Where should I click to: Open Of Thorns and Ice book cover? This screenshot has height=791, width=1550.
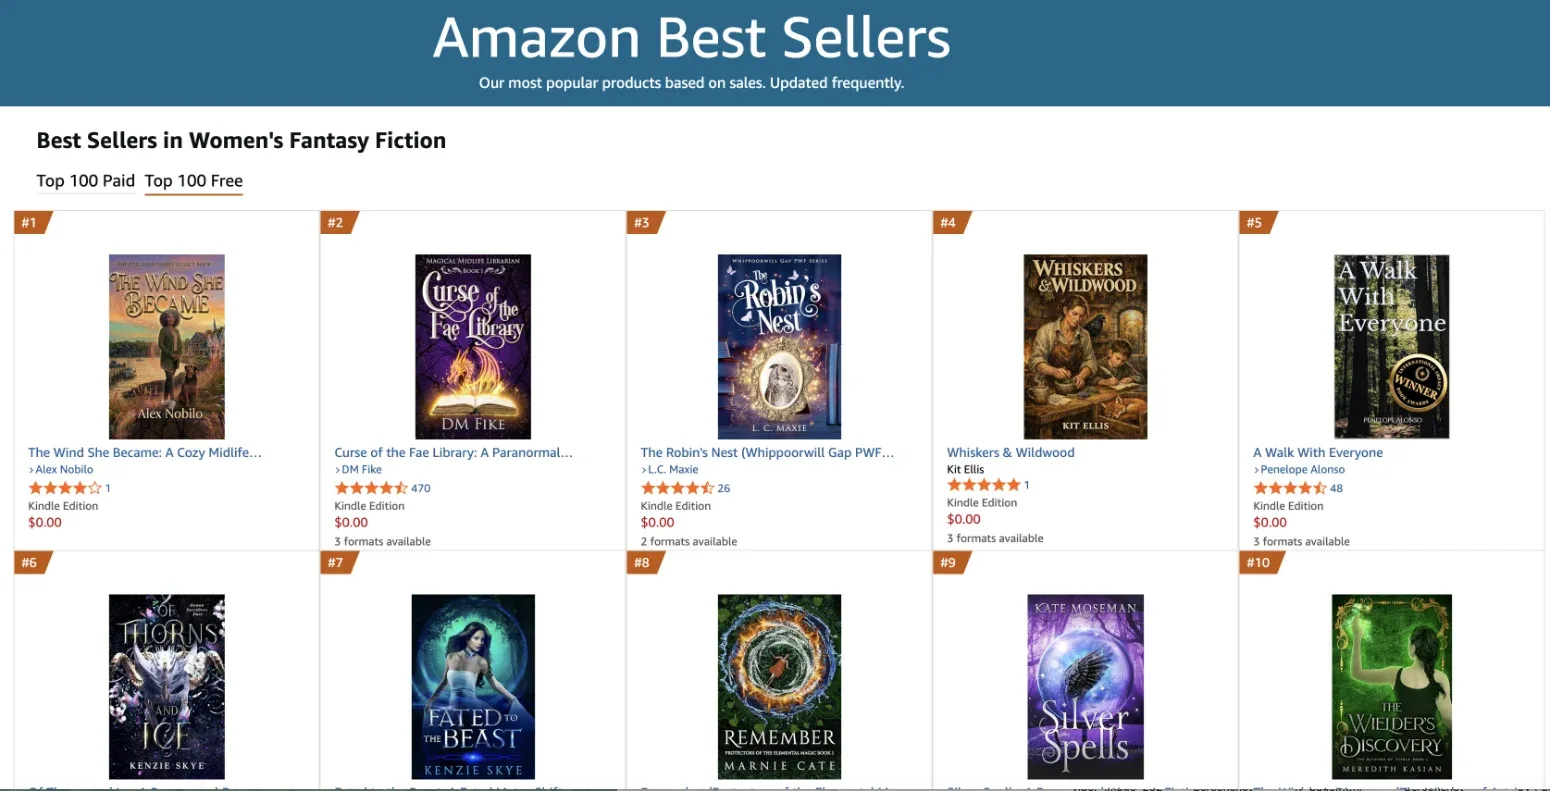pyautogui.click(x=167, y=687)
